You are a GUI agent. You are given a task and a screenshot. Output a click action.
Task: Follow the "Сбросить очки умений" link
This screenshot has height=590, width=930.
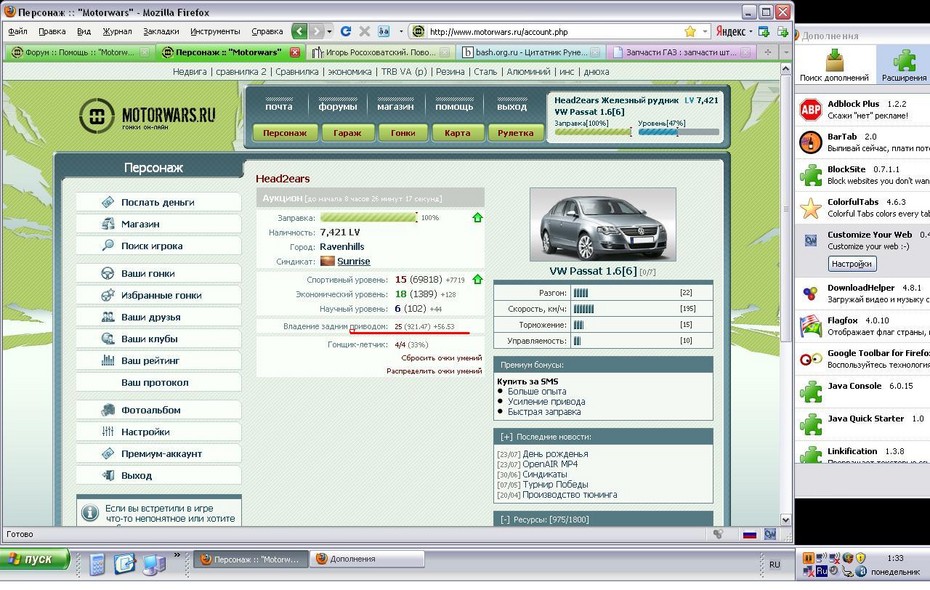pyautogui.click(x=441, y=357)
